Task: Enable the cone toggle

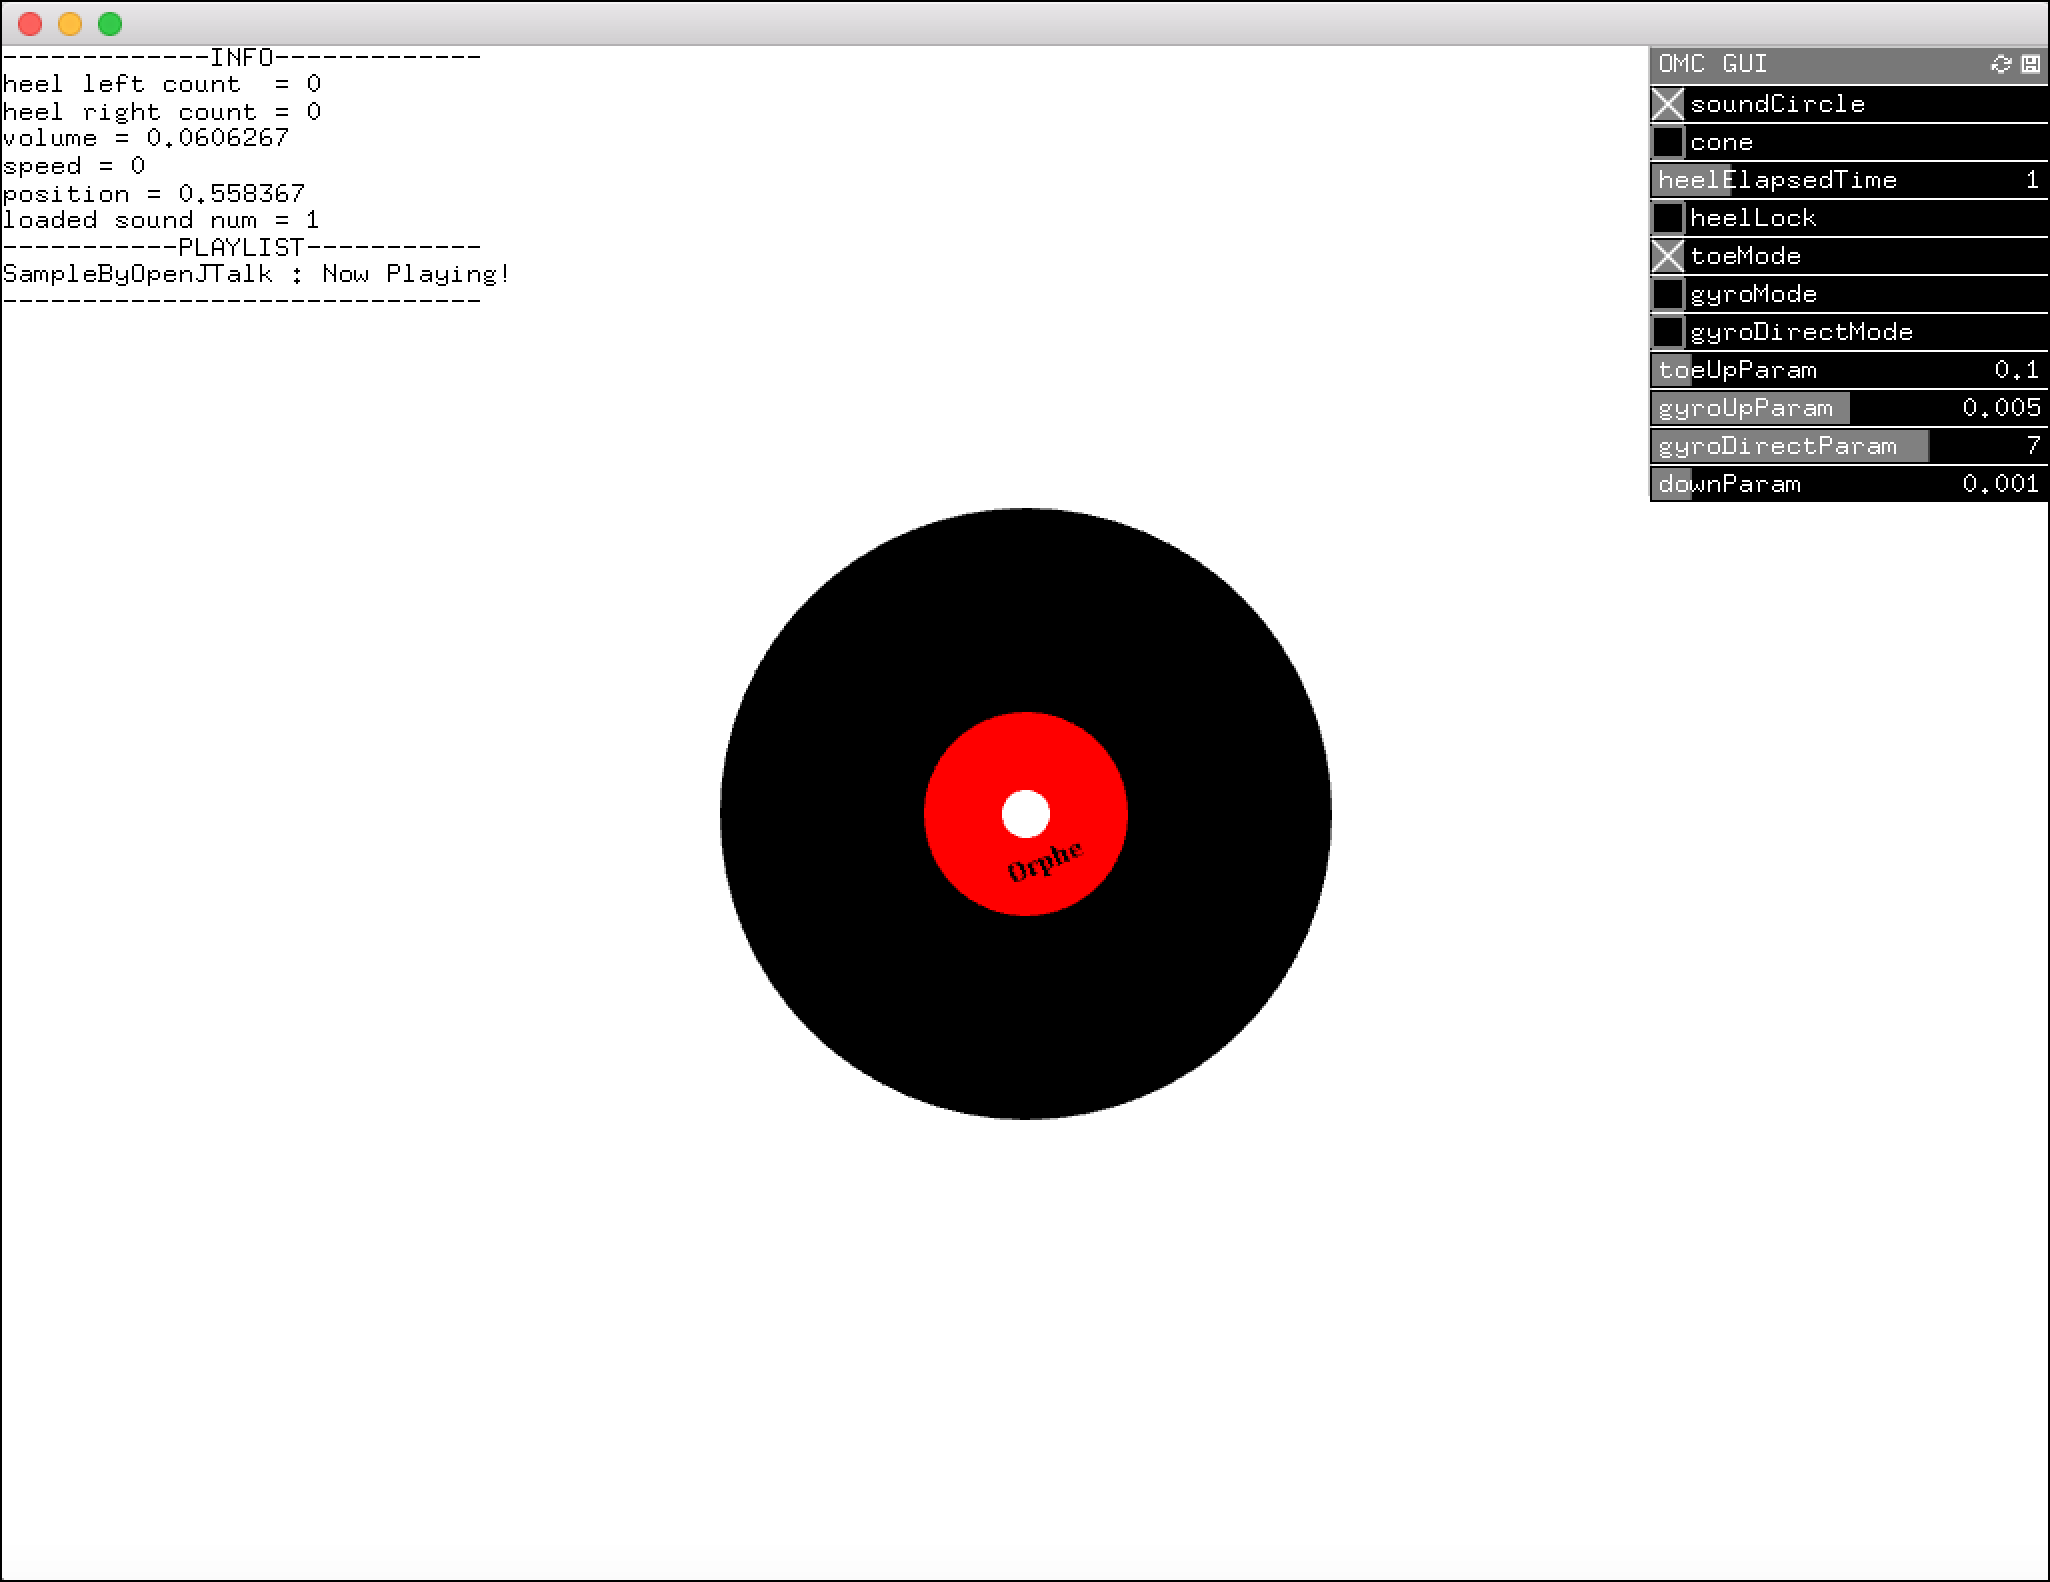Action: click(1668, 142)
